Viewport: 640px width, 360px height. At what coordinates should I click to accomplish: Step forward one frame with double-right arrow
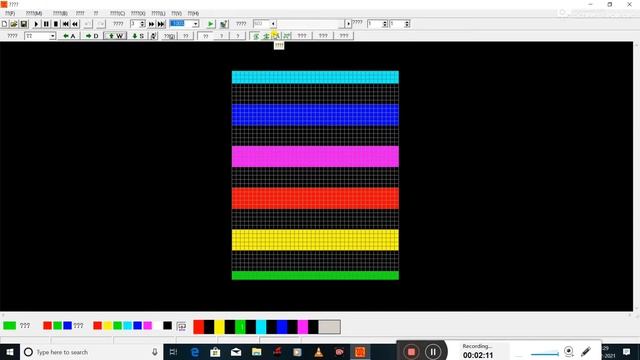coord(151,24)
